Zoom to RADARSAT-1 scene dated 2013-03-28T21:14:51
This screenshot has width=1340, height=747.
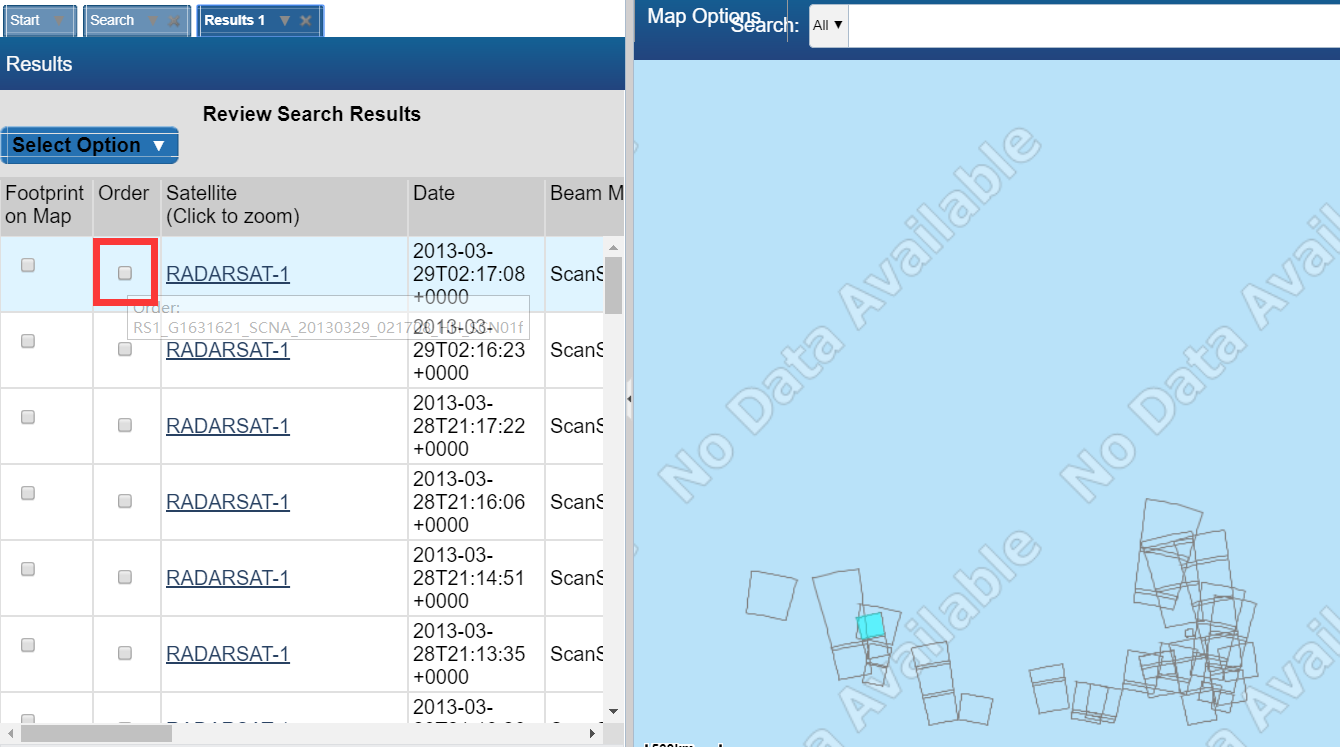click(228, 578)
